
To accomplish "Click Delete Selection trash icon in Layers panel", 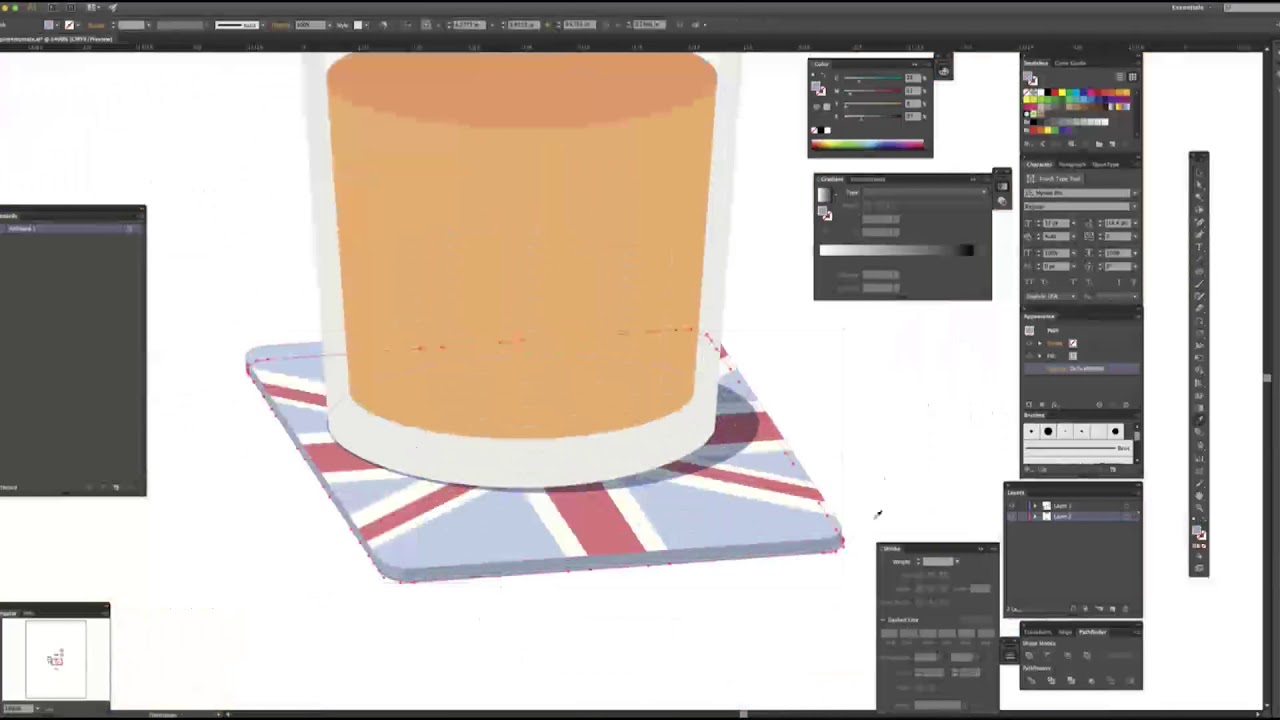I will click(x=1125, y=608).
